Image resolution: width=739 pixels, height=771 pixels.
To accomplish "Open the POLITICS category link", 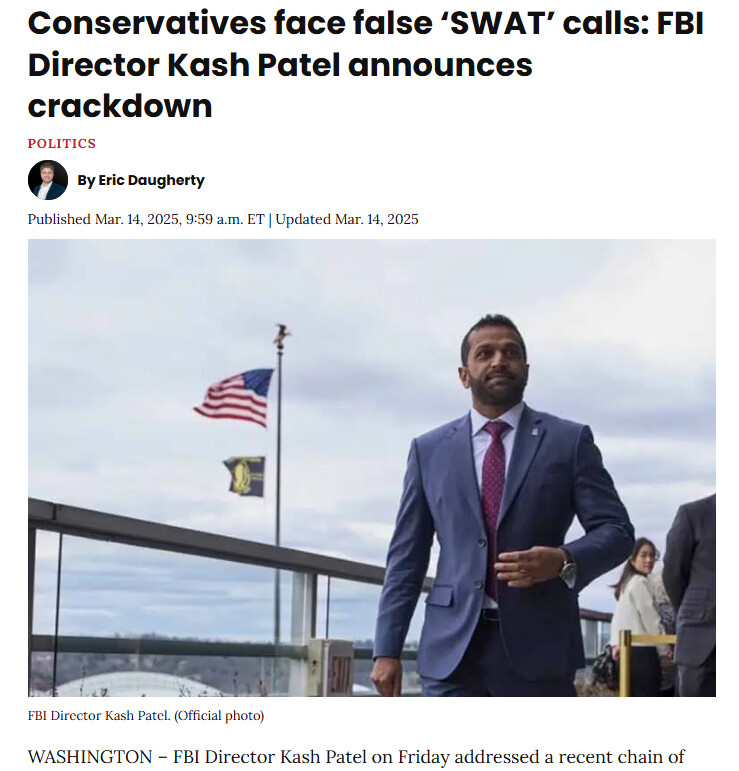I will tap(62, 143).
